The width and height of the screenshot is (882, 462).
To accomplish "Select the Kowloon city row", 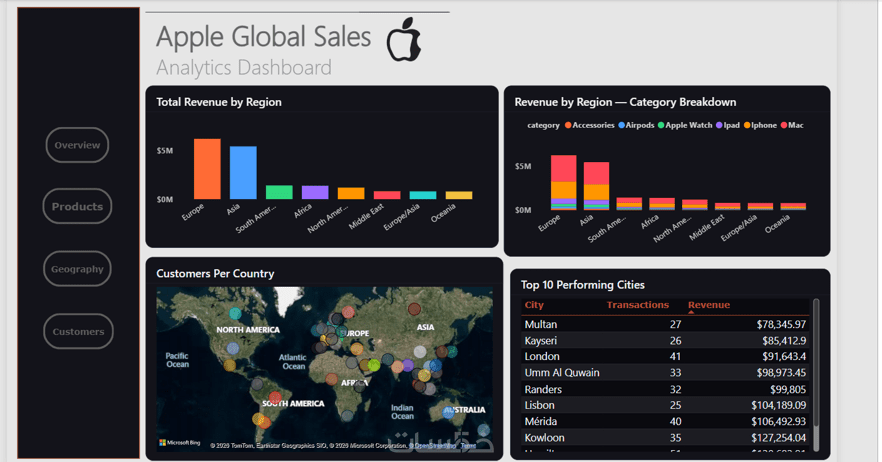I will click(x=665, y=438).
